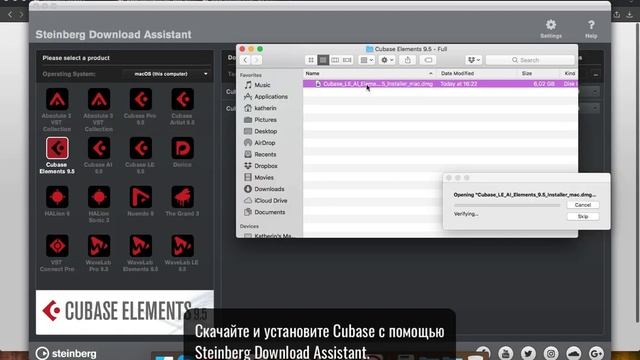The image size is (640, 360).
Task: Go back in the Finder window
Action: click(x=245, y=60)
